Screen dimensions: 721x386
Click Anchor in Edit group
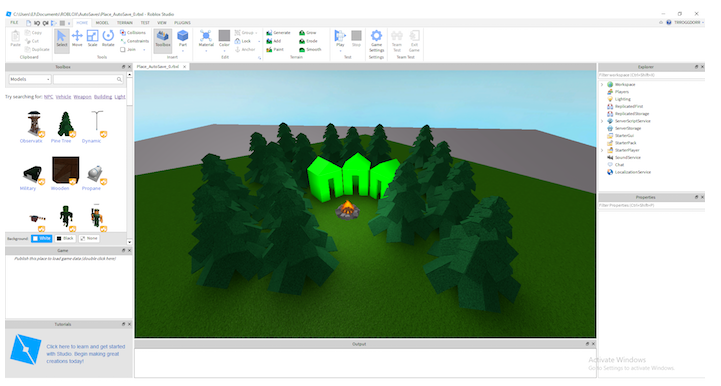[x=245, y=49]
